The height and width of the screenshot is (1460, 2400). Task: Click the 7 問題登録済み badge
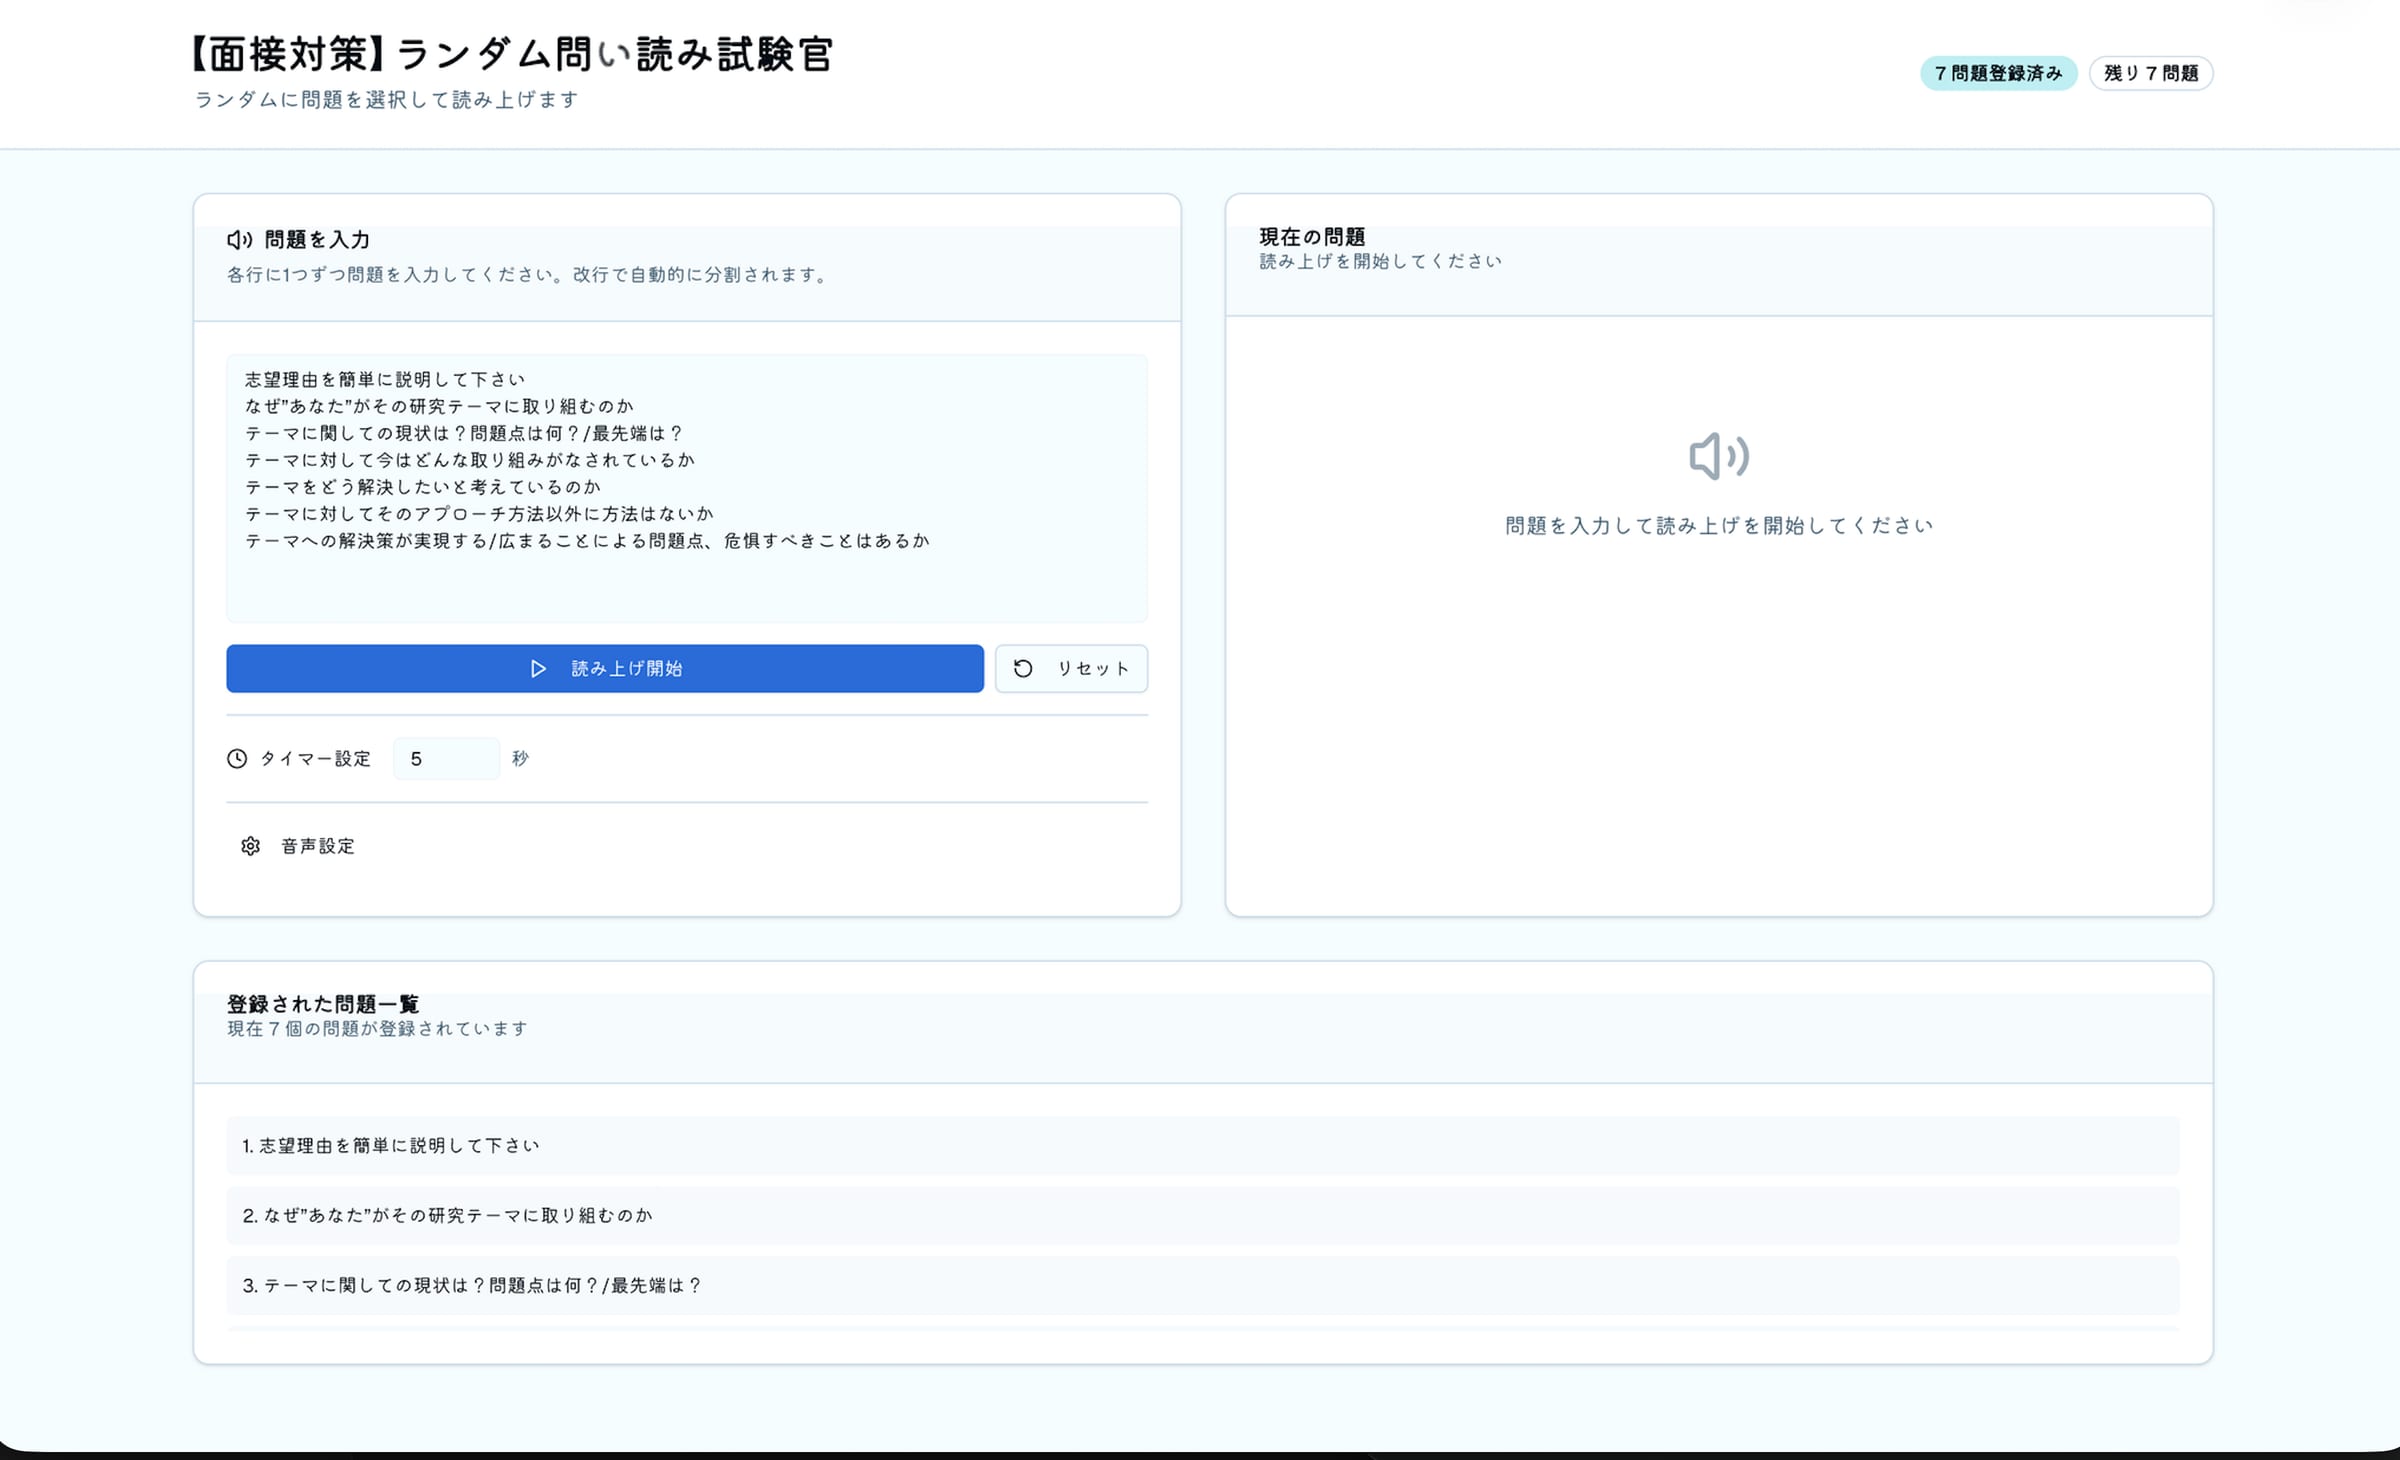[x=1998, y=73]
